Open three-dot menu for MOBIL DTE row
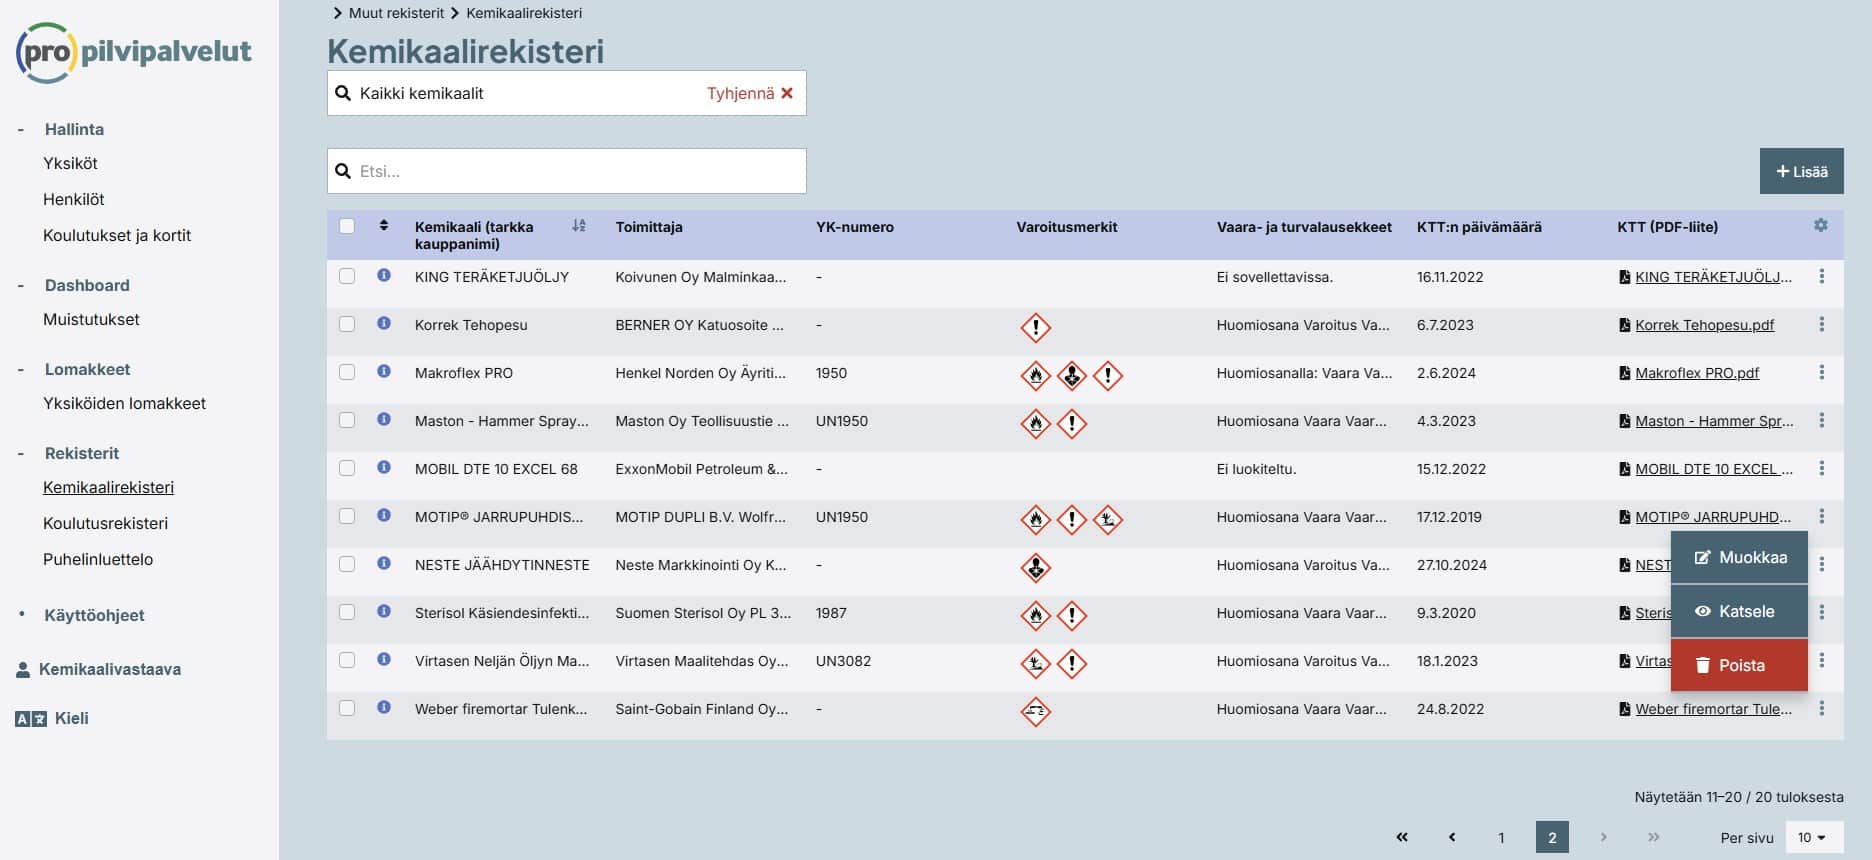1872x860 pixels. (1821, 468)
